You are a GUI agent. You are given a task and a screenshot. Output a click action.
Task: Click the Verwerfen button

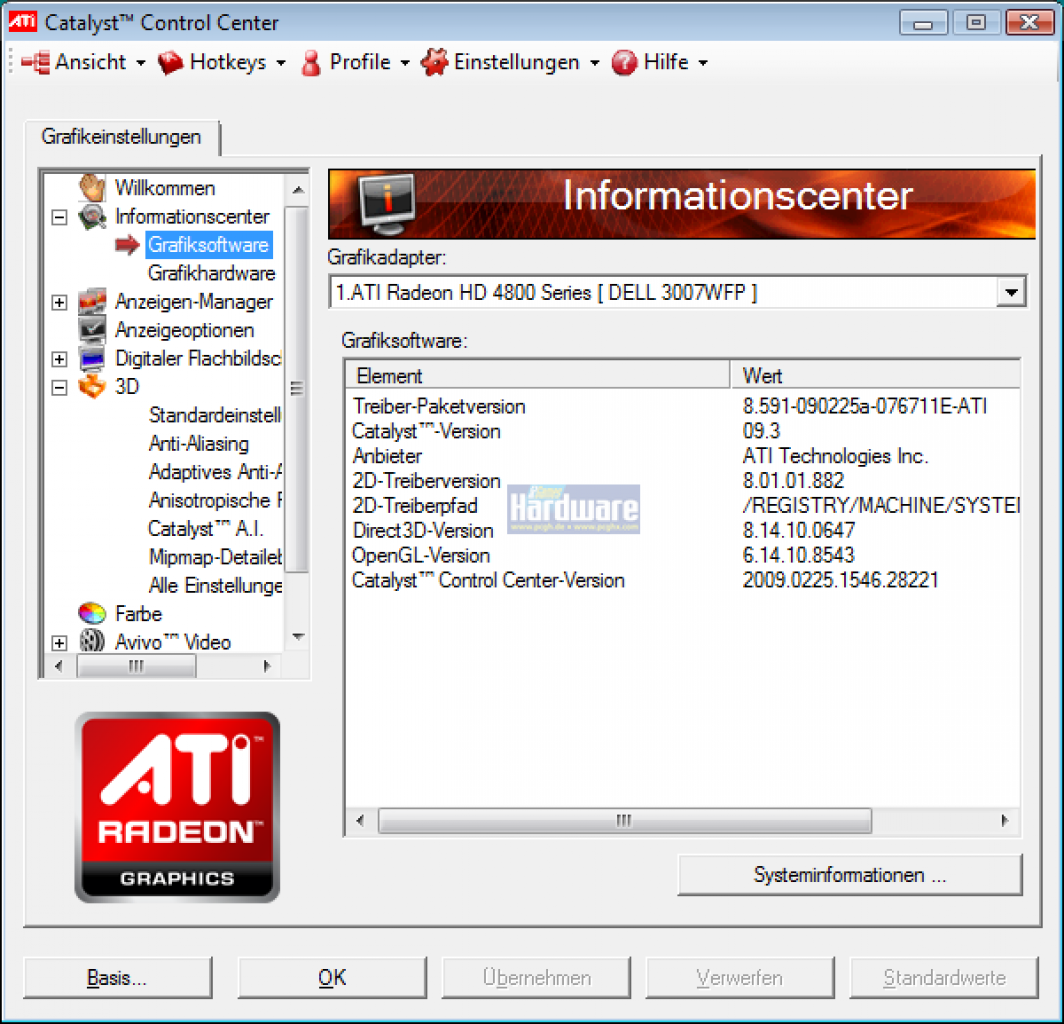coord(740,978)
